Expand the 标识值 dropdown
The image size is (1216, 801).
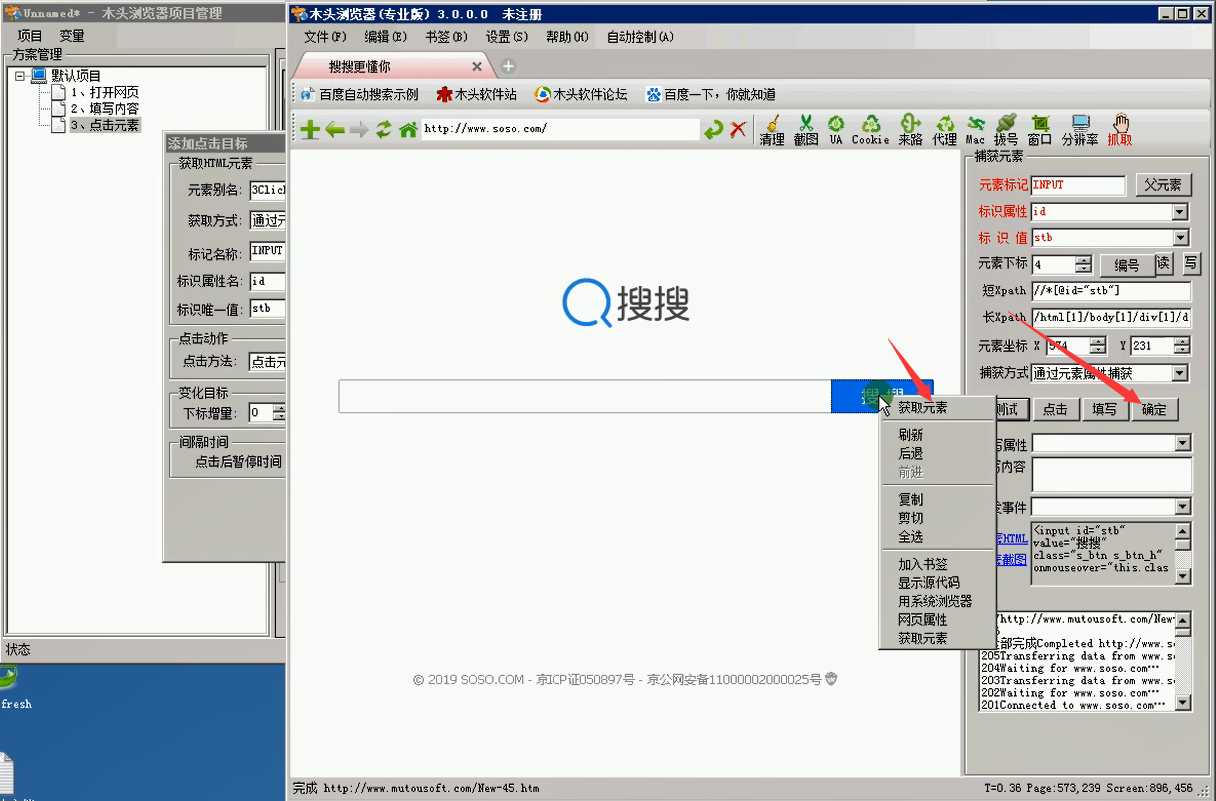[1180, 238]
